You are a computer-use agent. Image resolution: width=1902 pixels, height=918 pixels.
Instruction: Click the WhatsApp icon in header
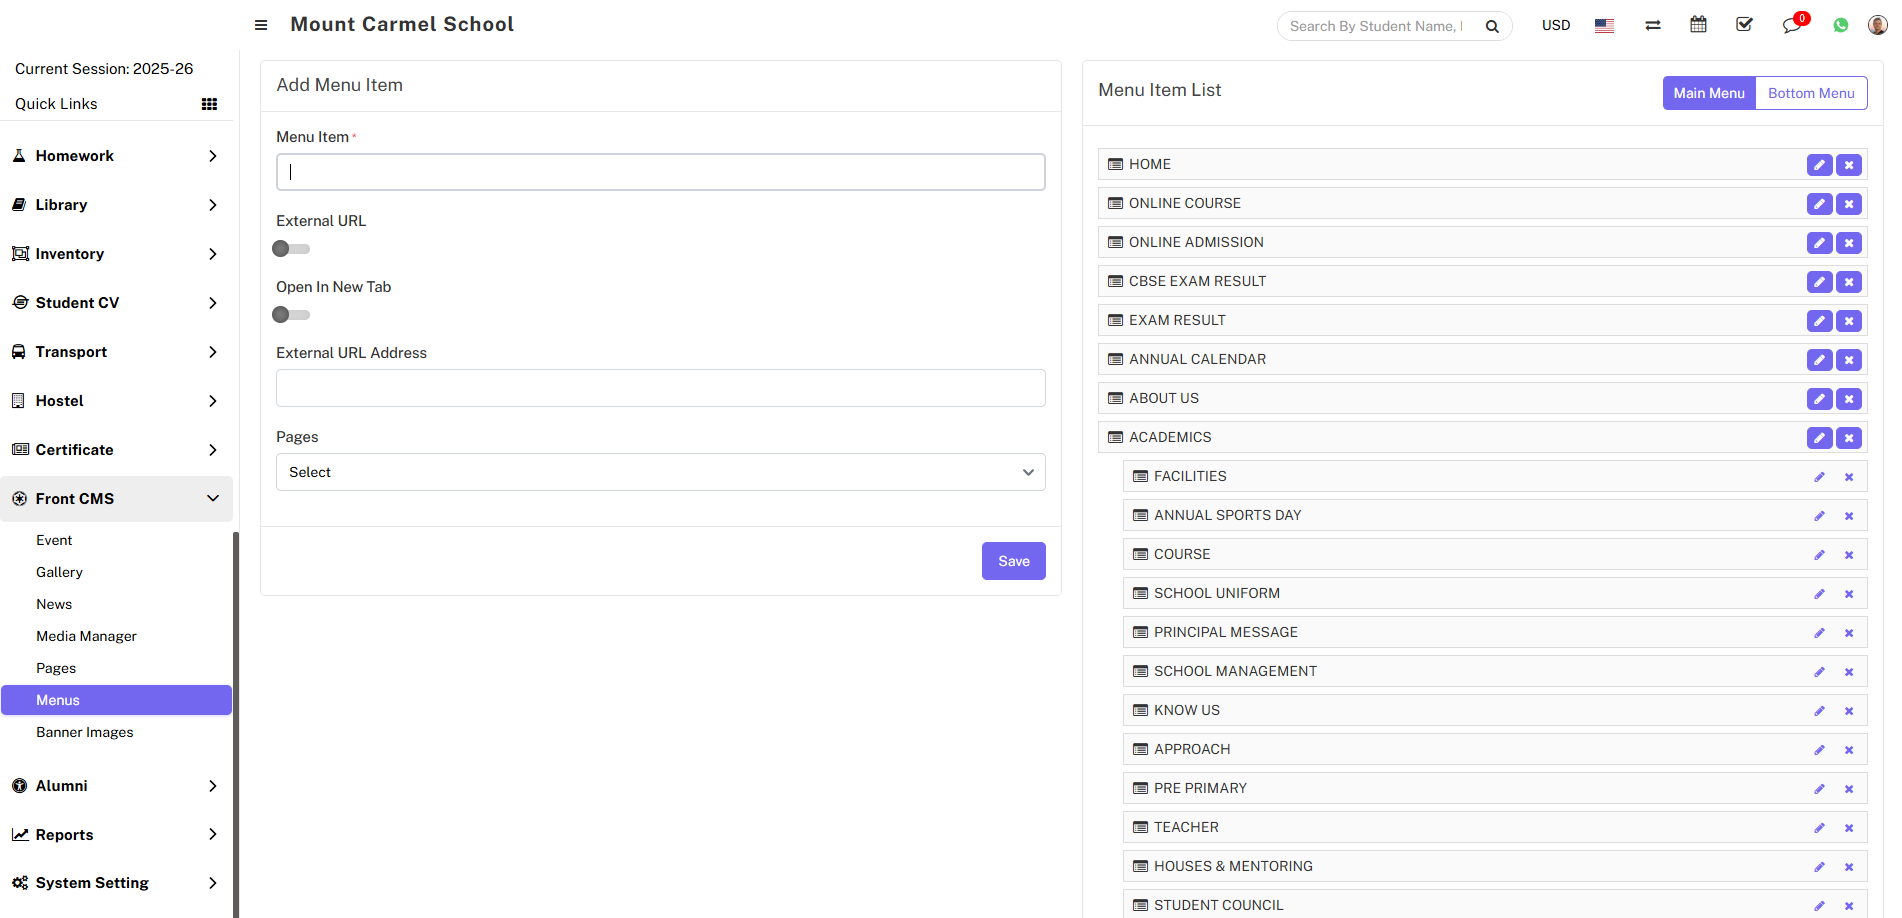click(x=1840, y=25)
